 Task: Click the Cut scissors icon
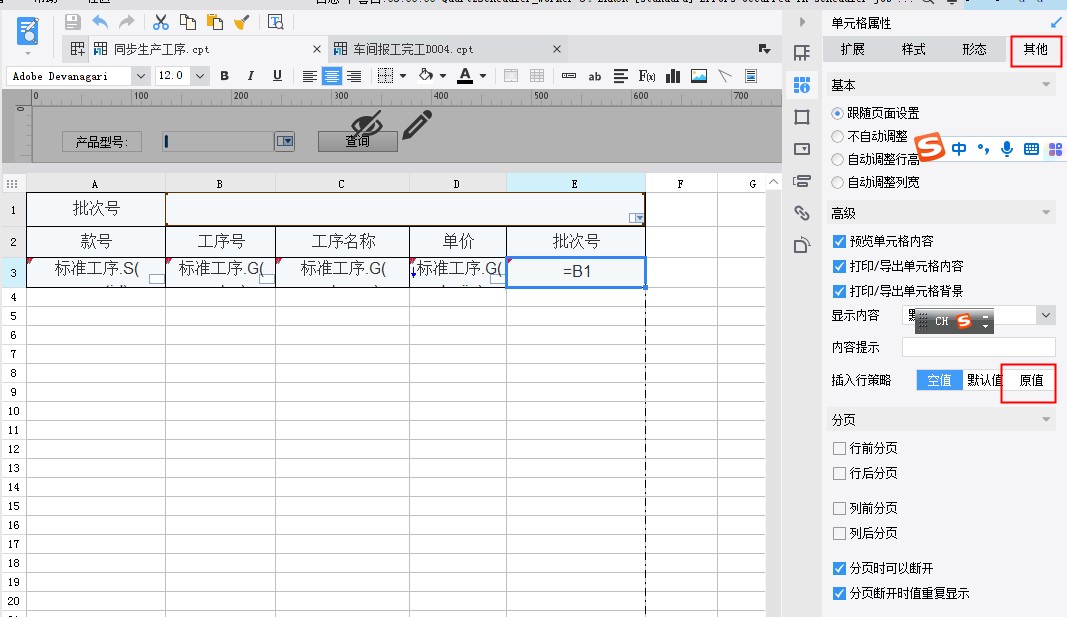tap(160, 21)
